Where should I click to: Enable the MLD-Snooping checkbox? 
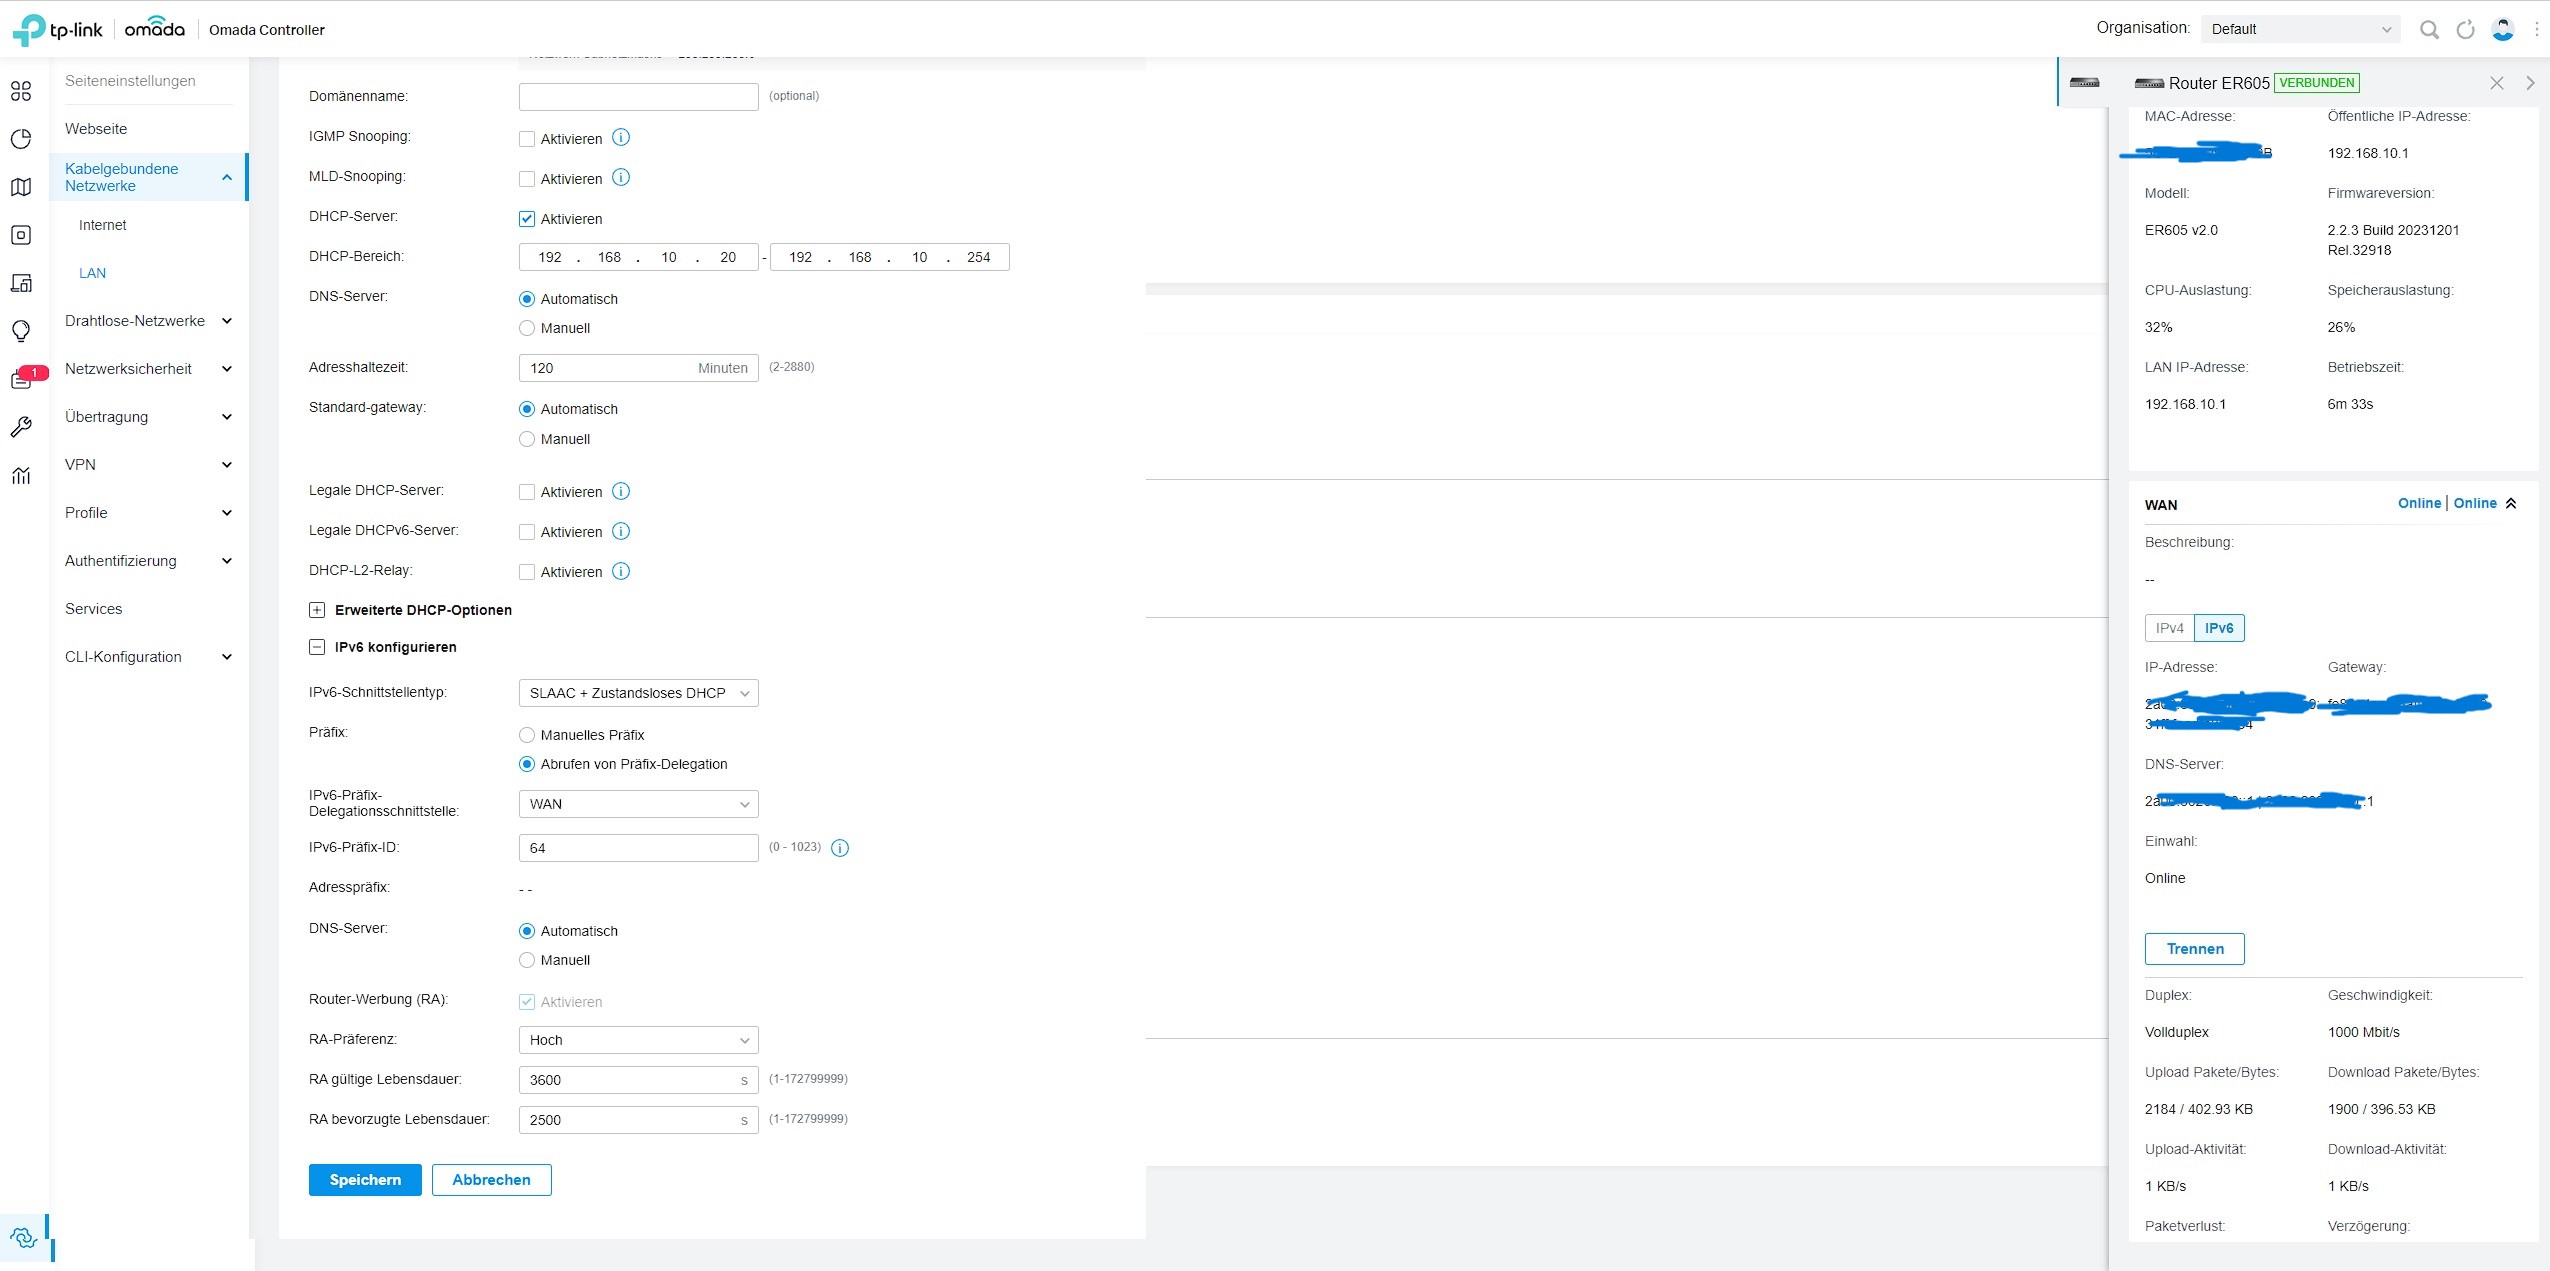(x=527, y=179)
